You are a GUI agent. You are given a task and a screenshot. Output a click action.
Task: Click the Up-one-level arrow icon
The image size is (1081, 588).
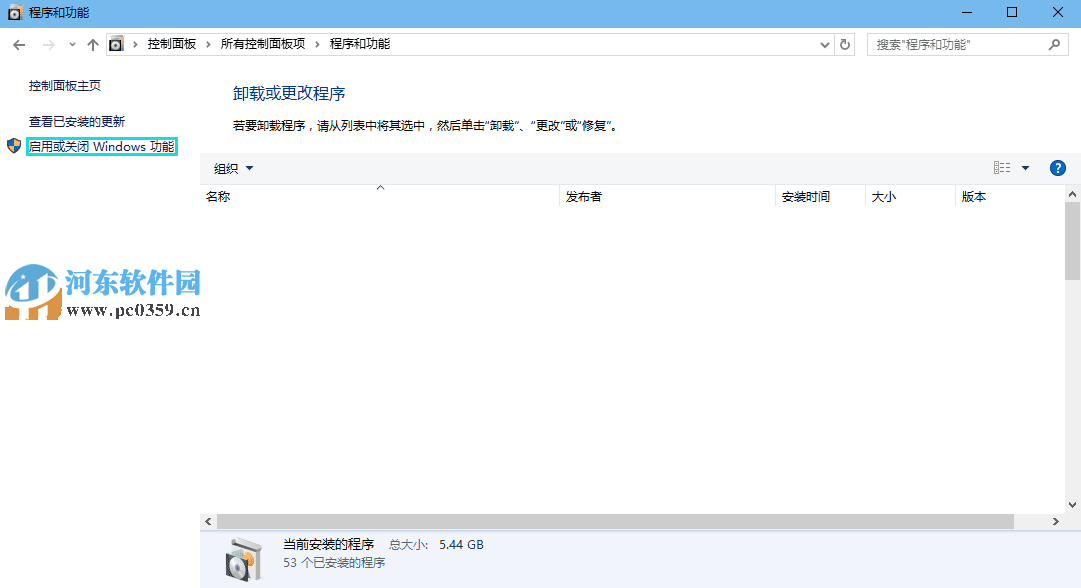pyautogui.click(x=92, y=44)
